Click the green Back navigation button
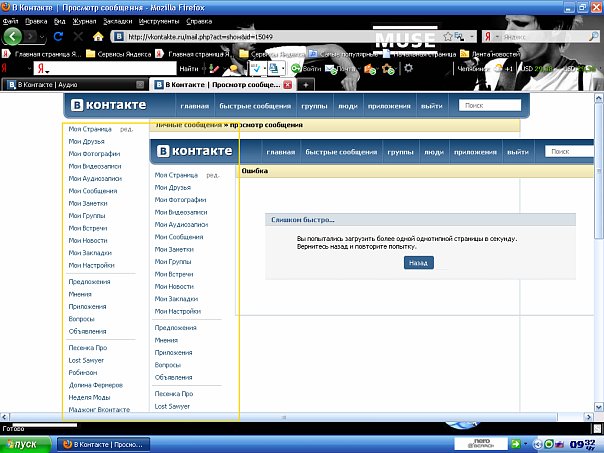This screenshot has width=604, height=453. 12,37
